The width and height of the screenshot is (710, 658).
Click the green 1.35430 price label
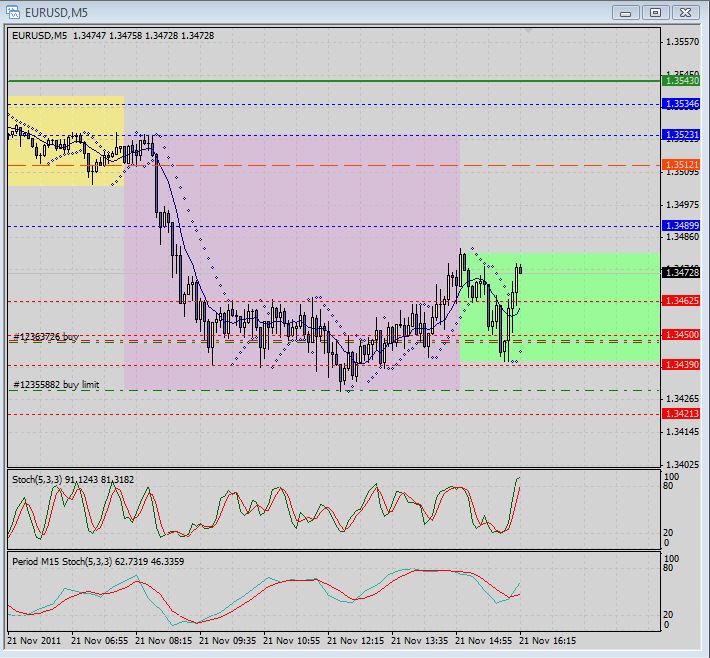681,81
